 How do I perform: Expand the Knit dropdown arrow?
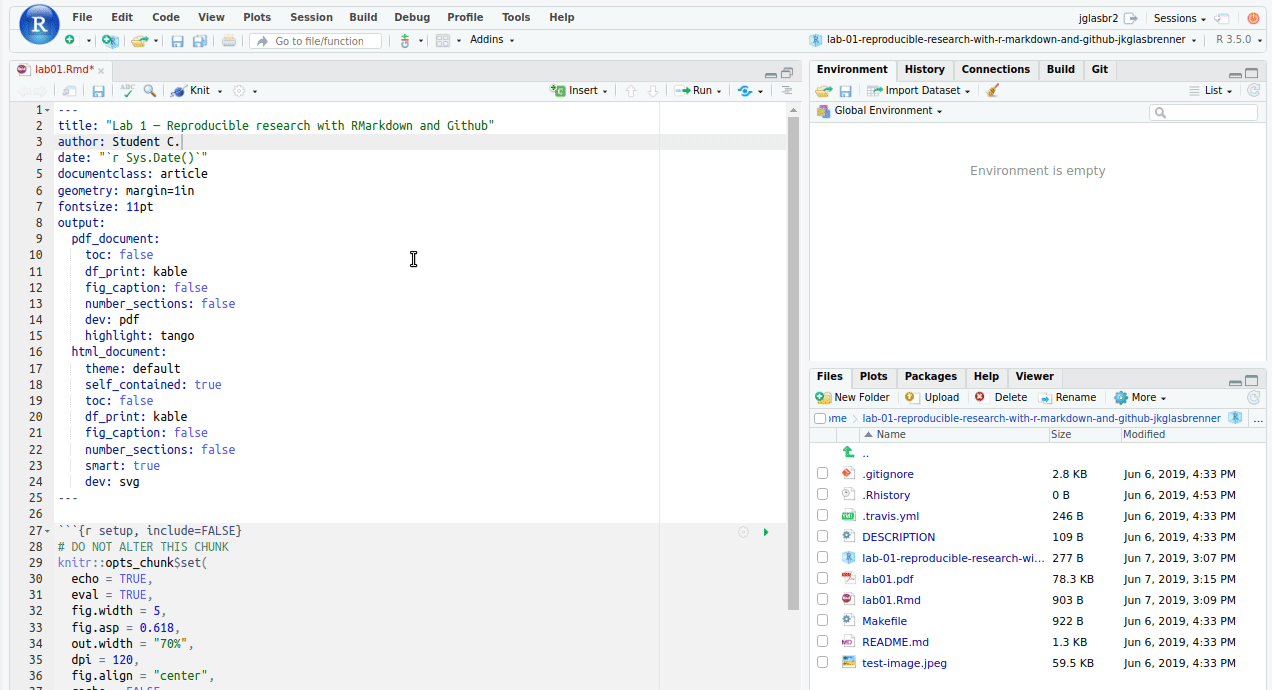pyautogui.click(x=220, y=91)
